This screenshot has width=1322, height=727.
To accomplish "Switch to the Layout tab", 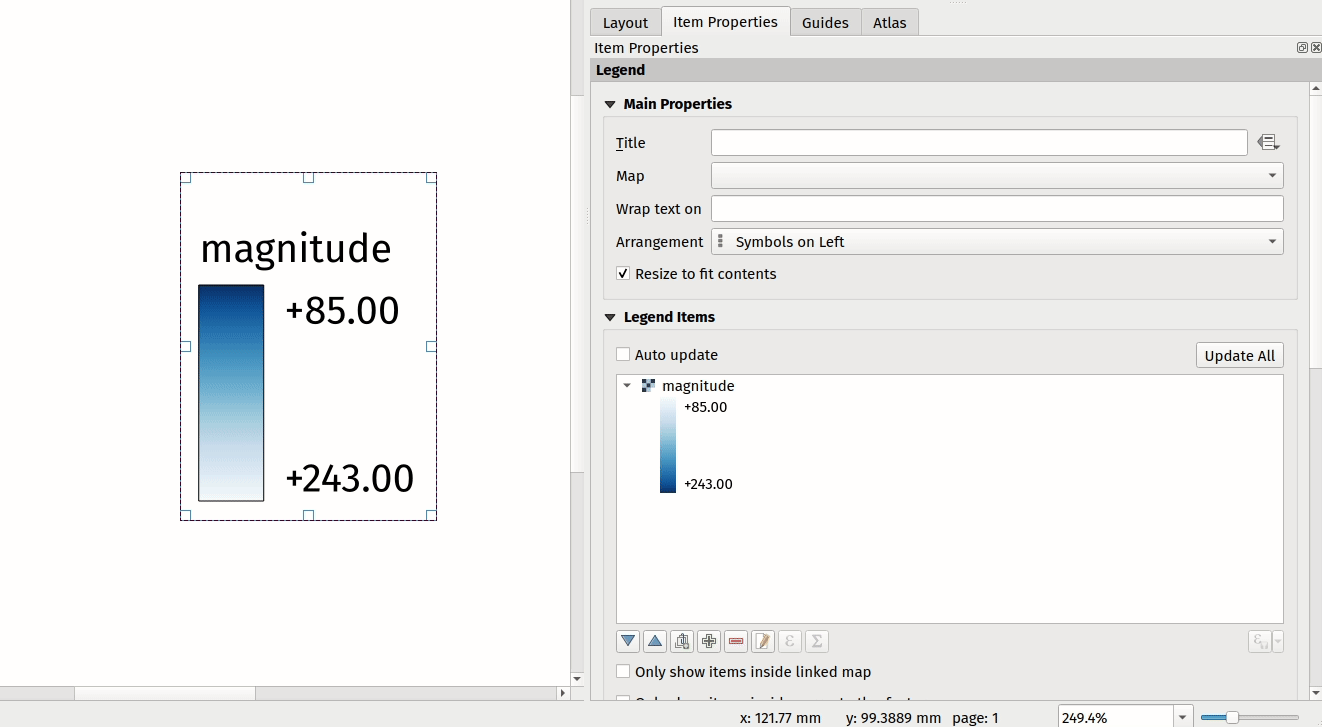I will [625, 22].
